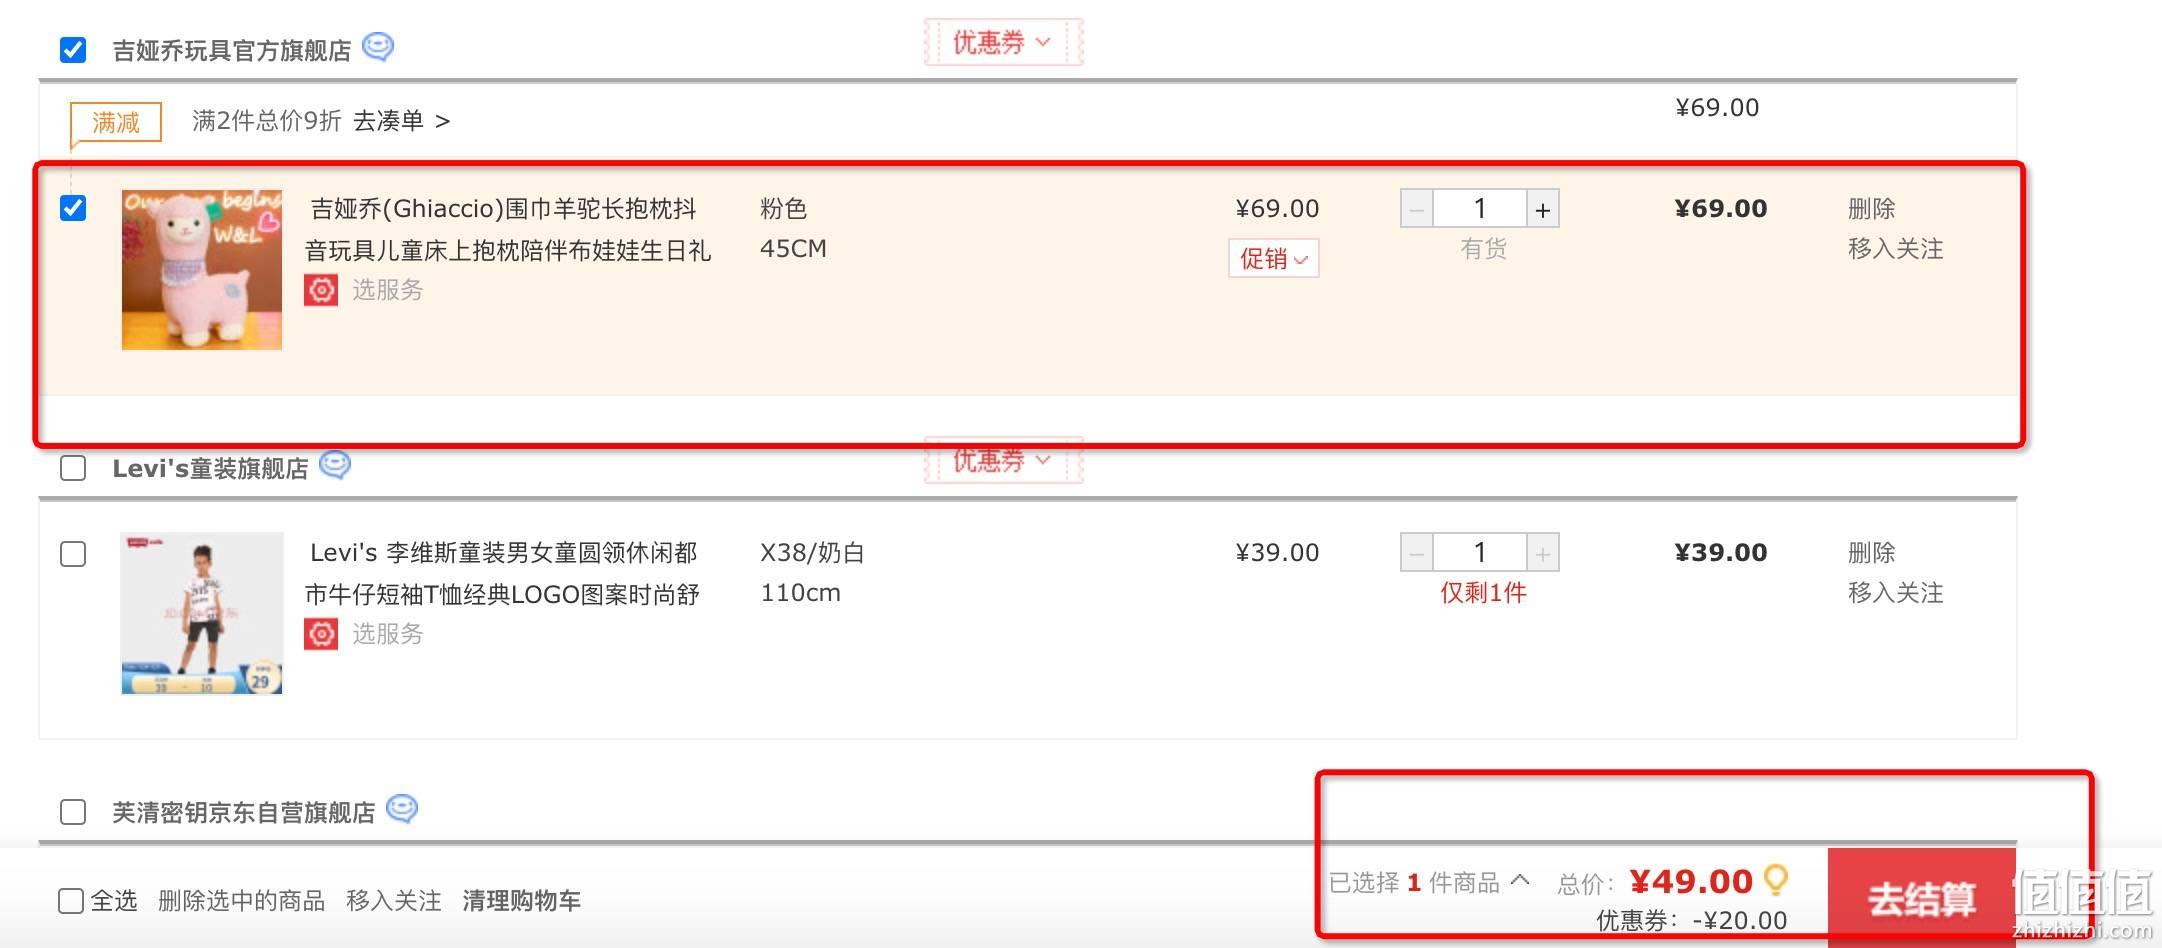Open chat icon beside Levi's童装旗舰店

[334, 465]
